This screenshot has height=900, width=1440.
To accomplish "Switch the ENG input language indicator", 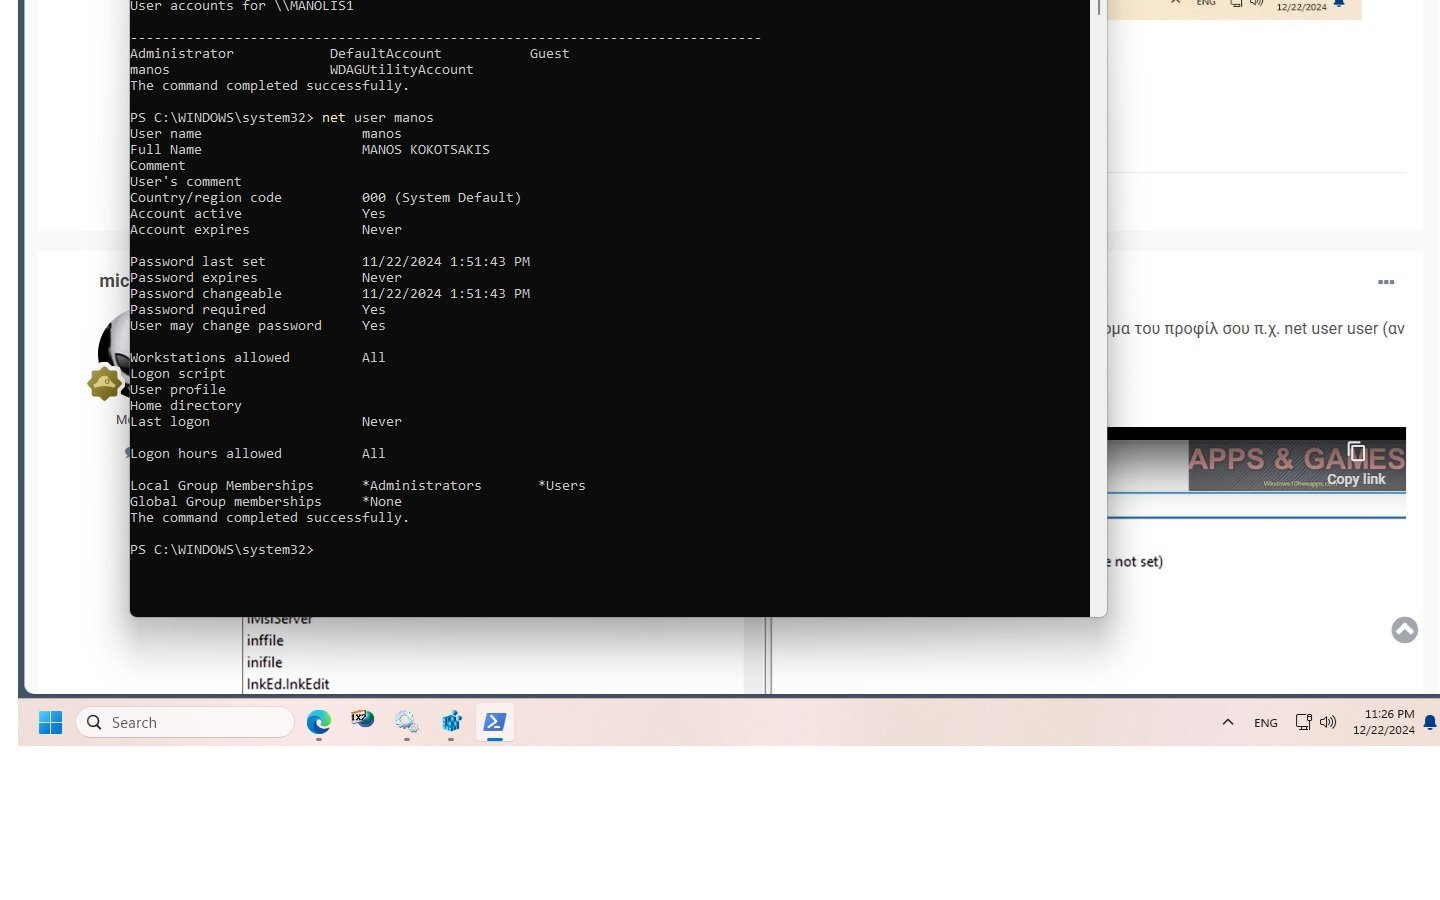I will [x=1266, y=723].
